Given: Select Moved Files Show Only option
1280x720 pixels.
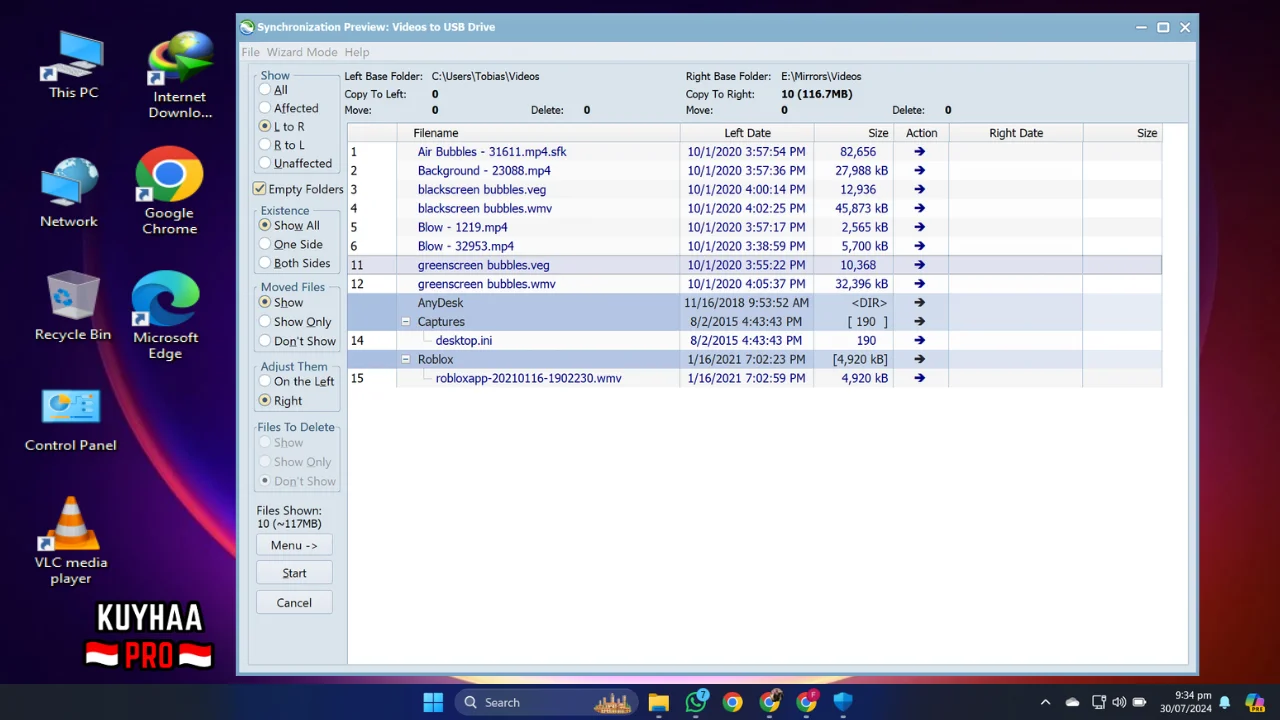Looking at the screenshot, I should [265, 322].
